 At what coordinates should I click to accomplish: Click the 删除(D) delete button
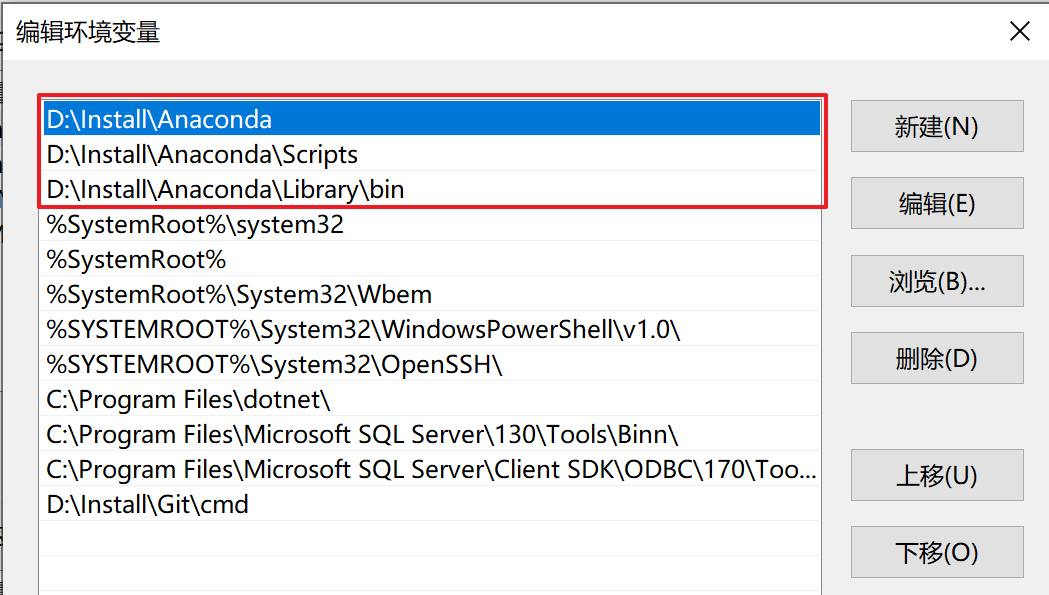[x=937, y=358]
